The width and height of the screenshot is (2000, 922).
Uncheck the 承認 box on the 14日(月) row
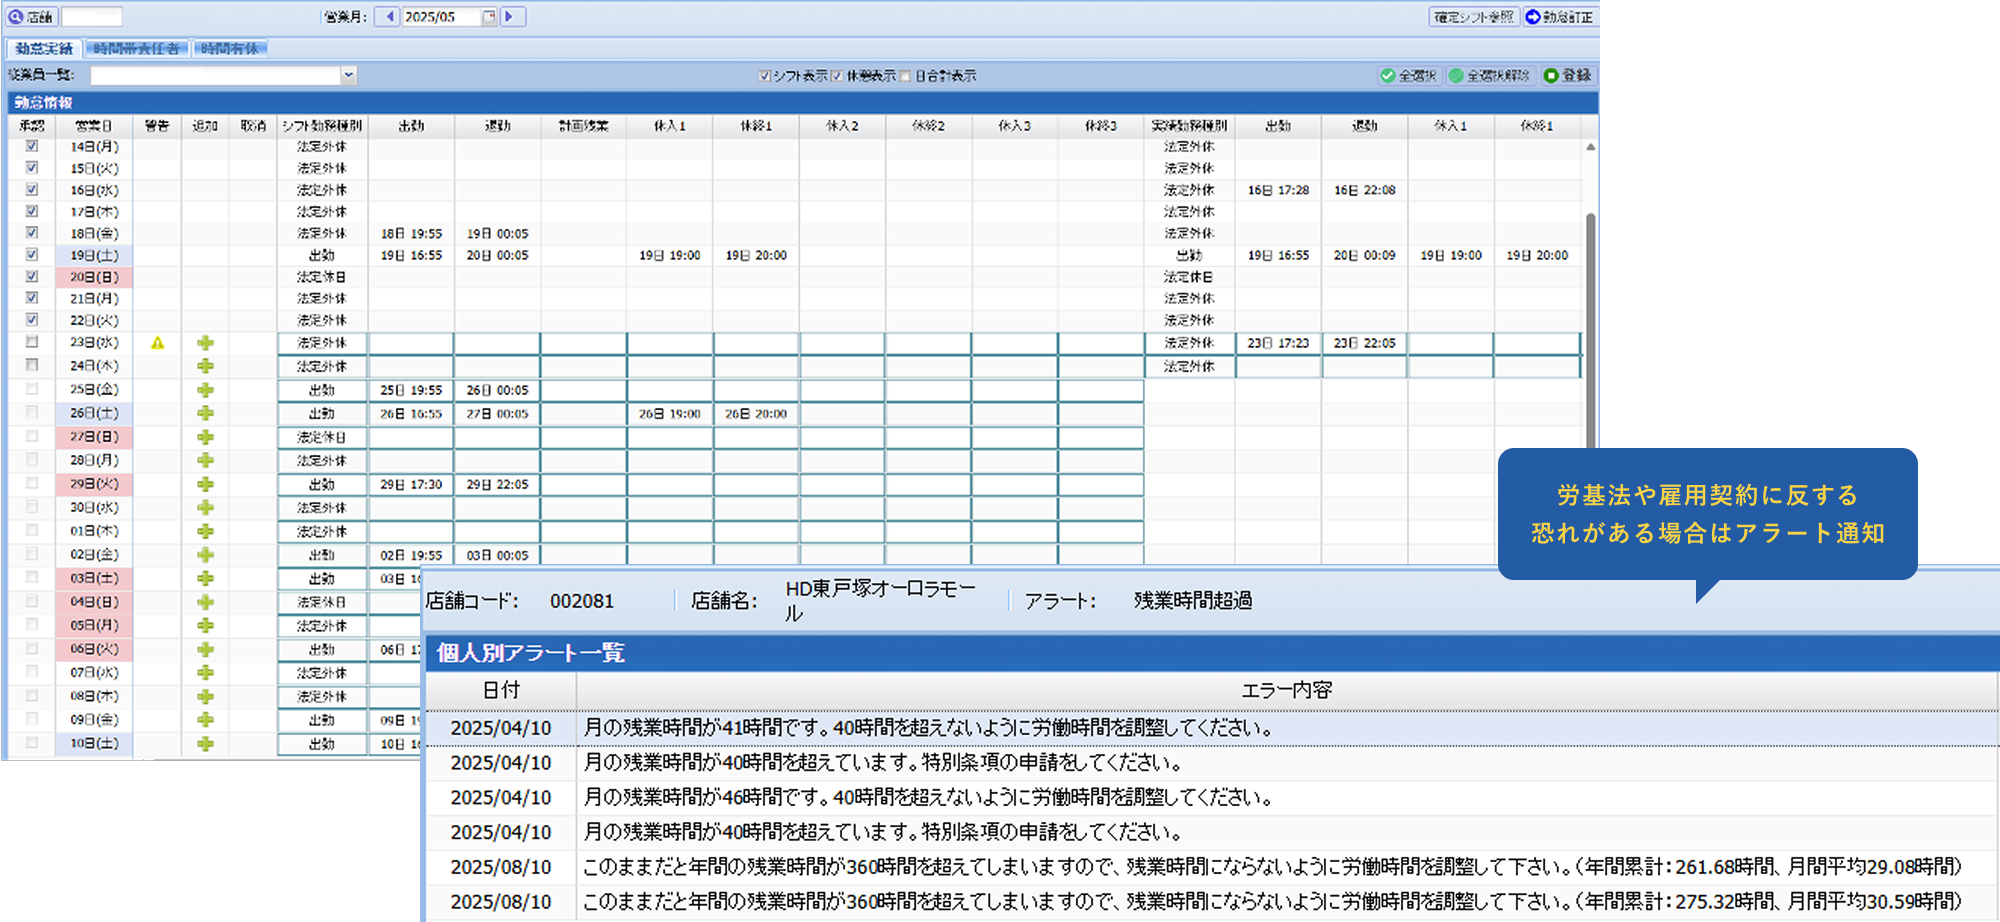[x=32, y=146]
